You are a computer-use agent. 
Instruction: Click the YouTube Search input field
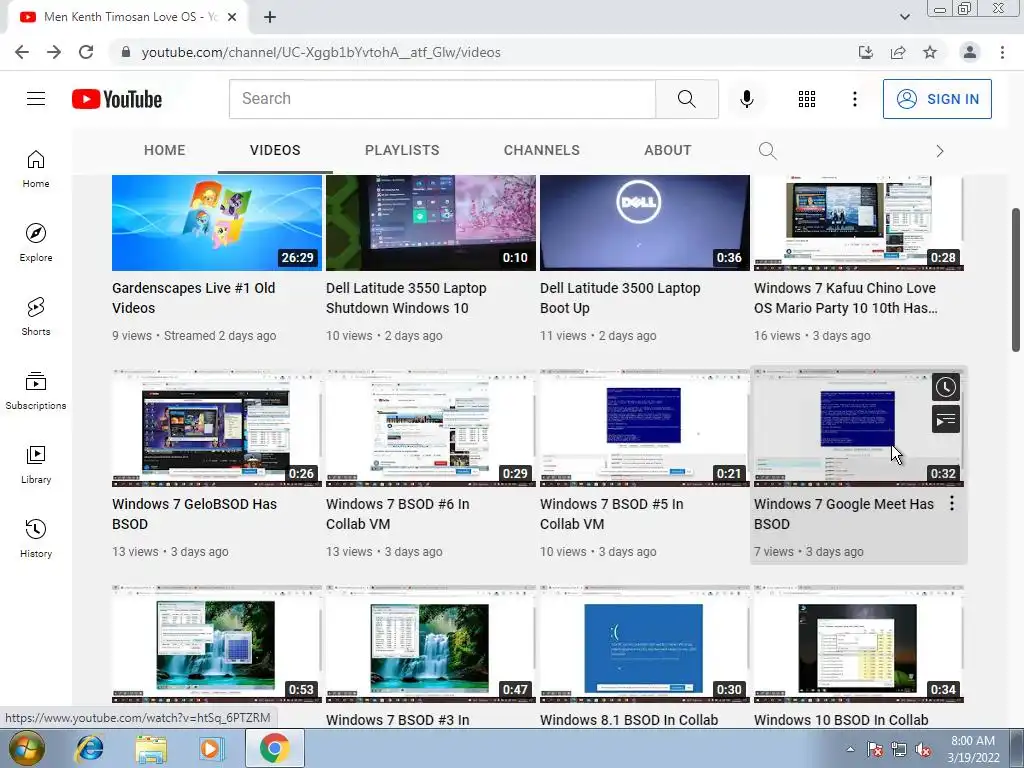pos(442,99)
